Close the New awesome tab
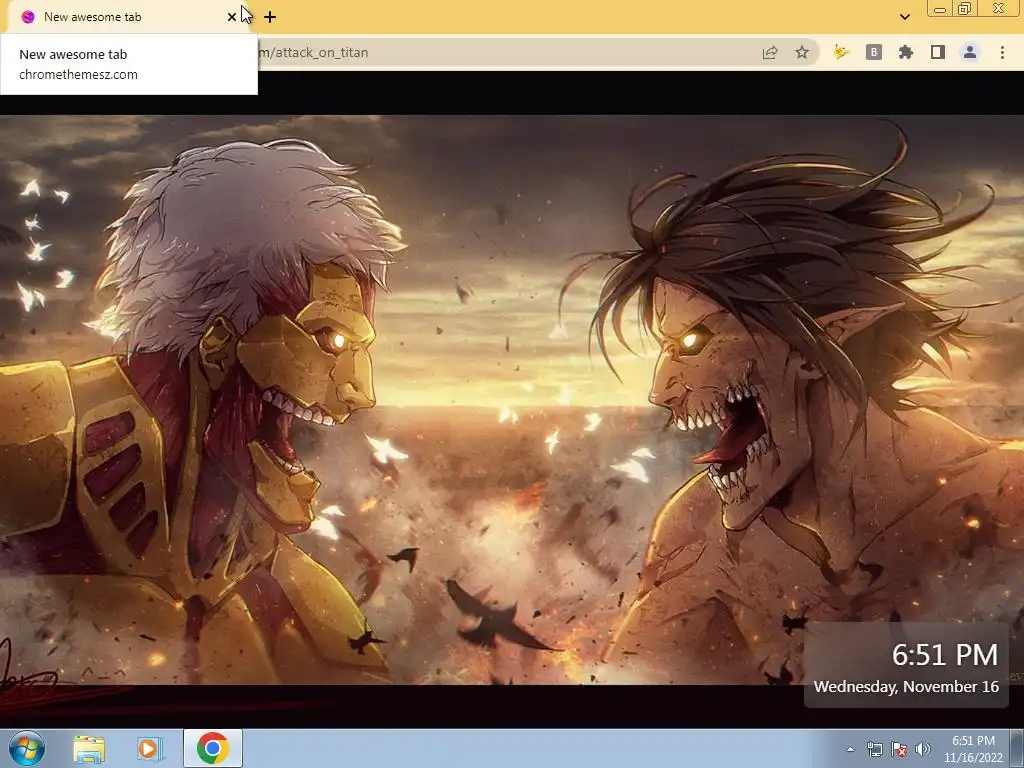1024x768 pixels. coord(231,17)
